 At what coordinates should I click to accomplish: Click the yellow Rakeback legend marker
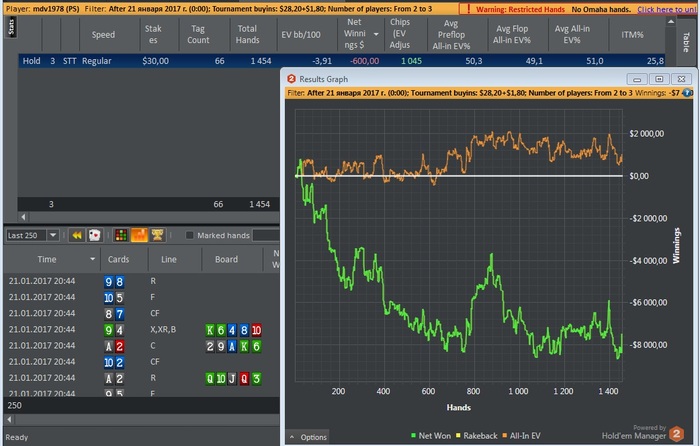tap(458, 435)
